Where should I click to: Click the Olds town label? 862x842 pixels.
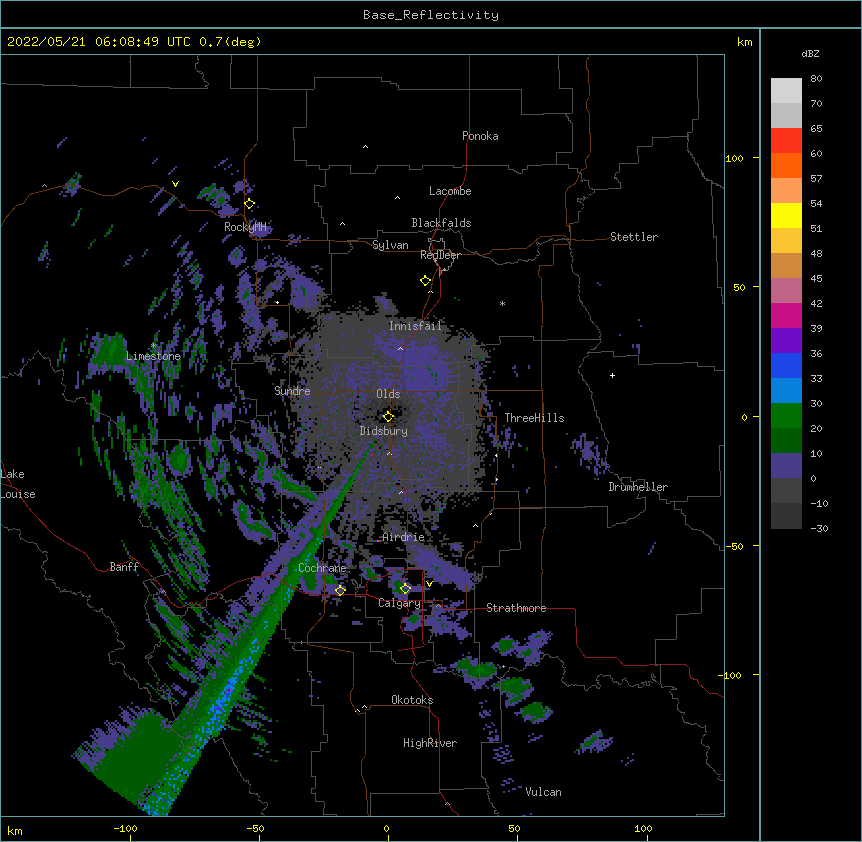tap(388, 394)
